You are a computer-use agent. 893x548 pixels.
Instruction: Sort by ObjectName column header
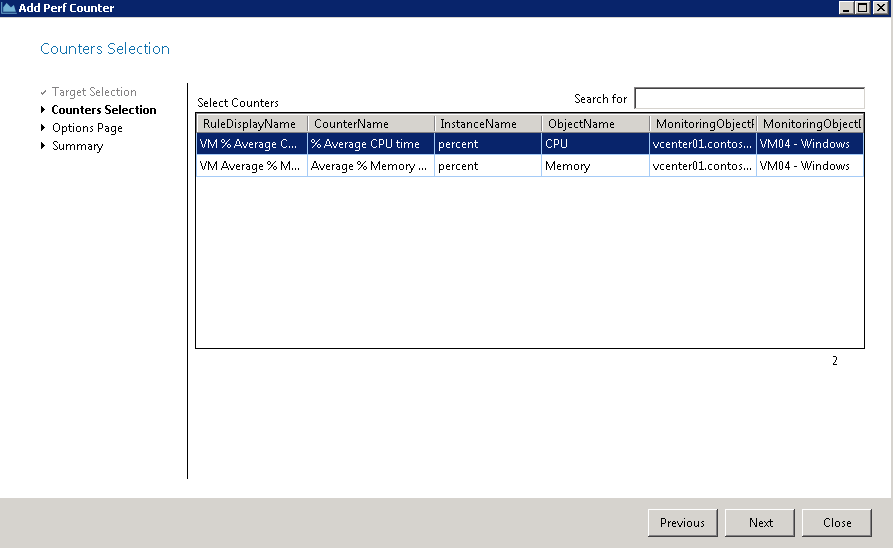coord(581,124)
